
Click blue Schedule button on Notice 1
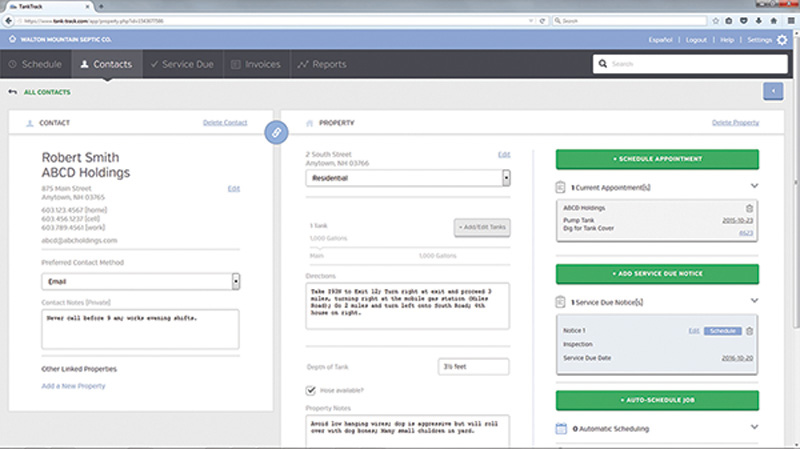pyautogui.click(x=722, y=331)
